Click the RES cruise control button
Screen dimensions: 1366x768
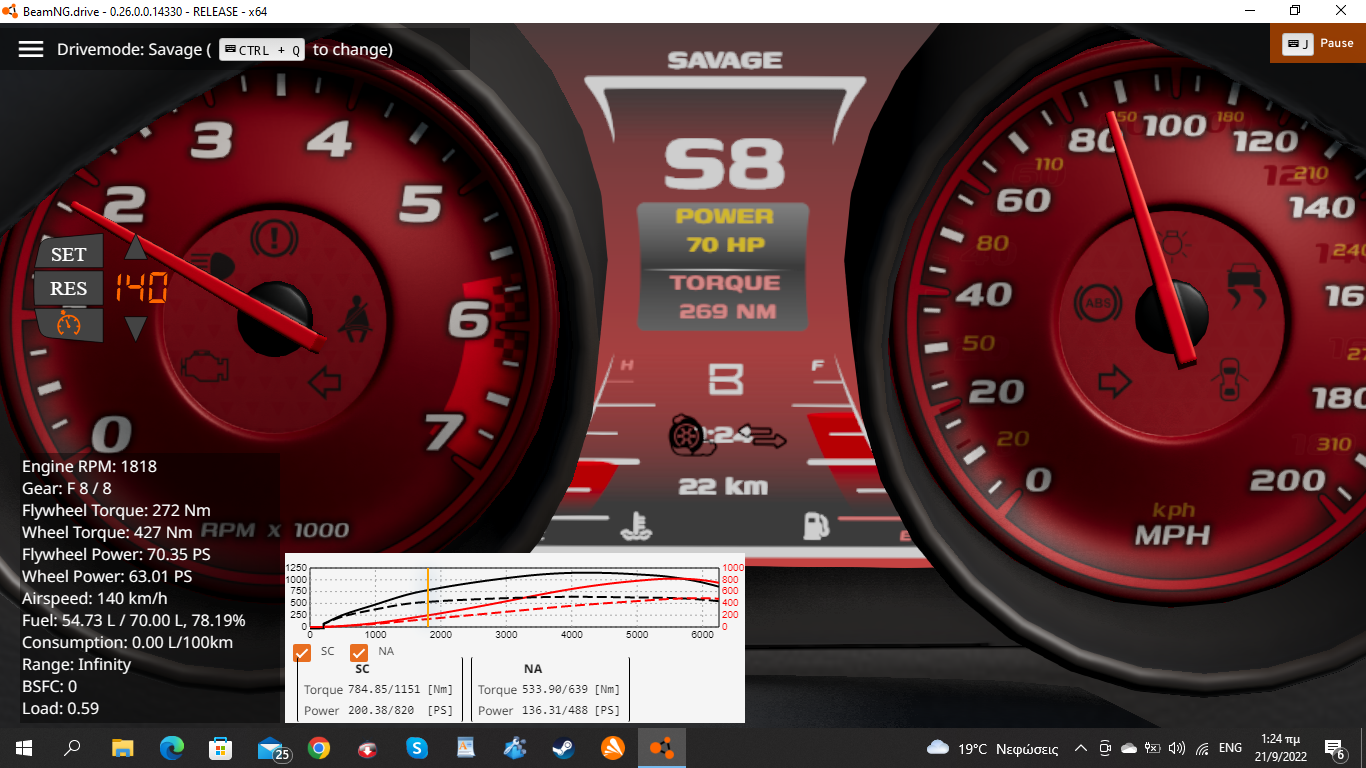[x=68, y=289]
